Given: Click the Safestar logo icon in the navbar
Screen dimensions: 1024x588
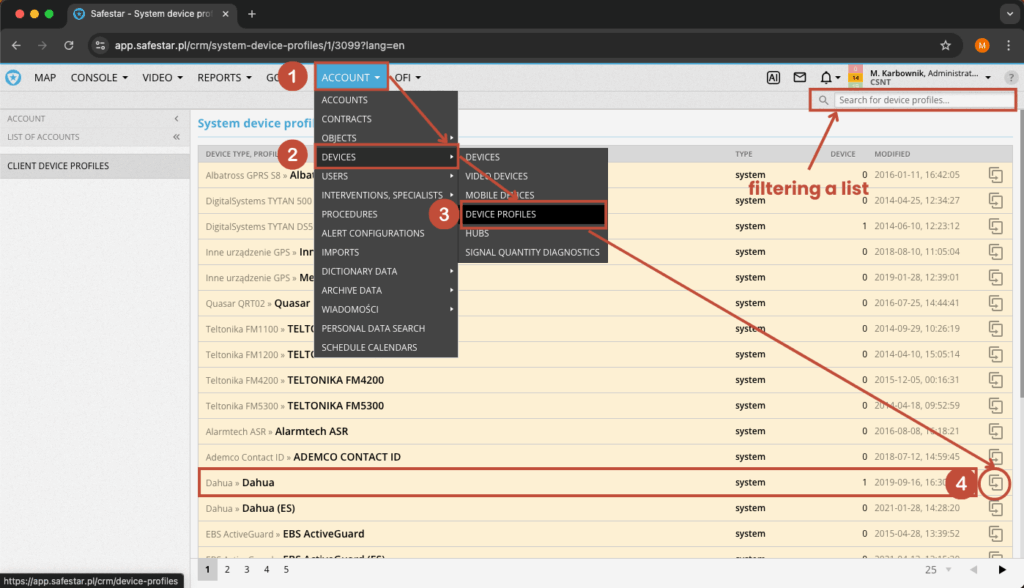Looking at the screenshot, I should pos(13,78).
